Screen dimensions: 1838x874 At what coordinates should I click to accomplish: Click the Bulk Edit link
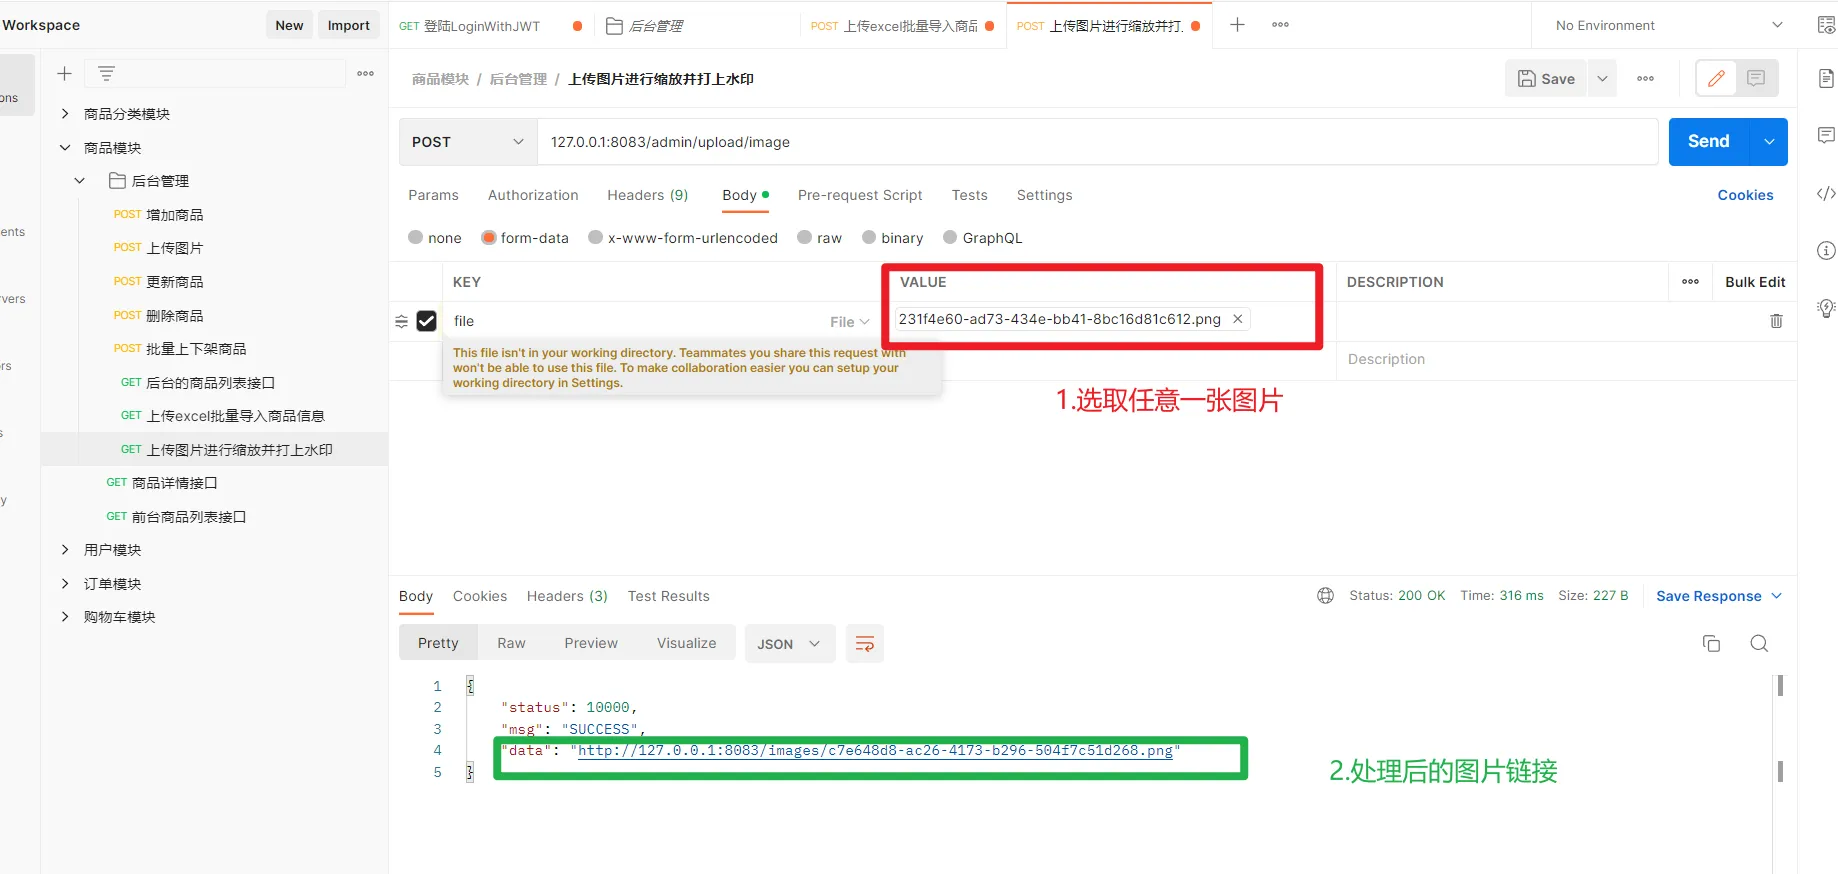coord(1755,282)
